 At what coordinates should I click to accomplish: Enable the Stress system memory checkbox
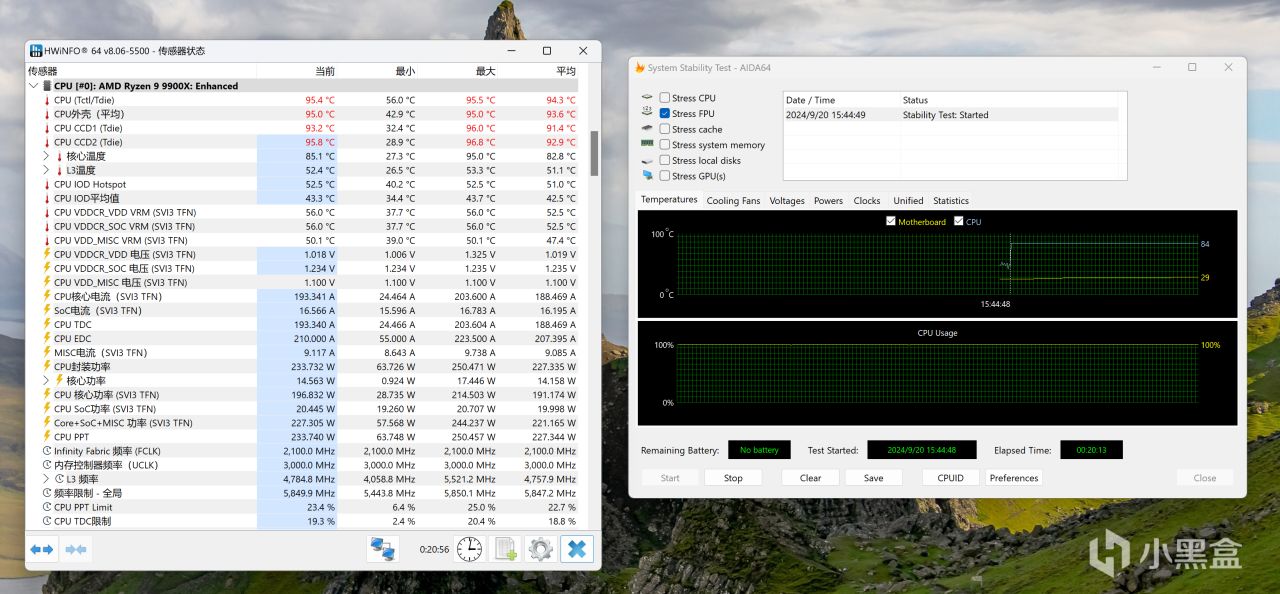coord(665,144)
